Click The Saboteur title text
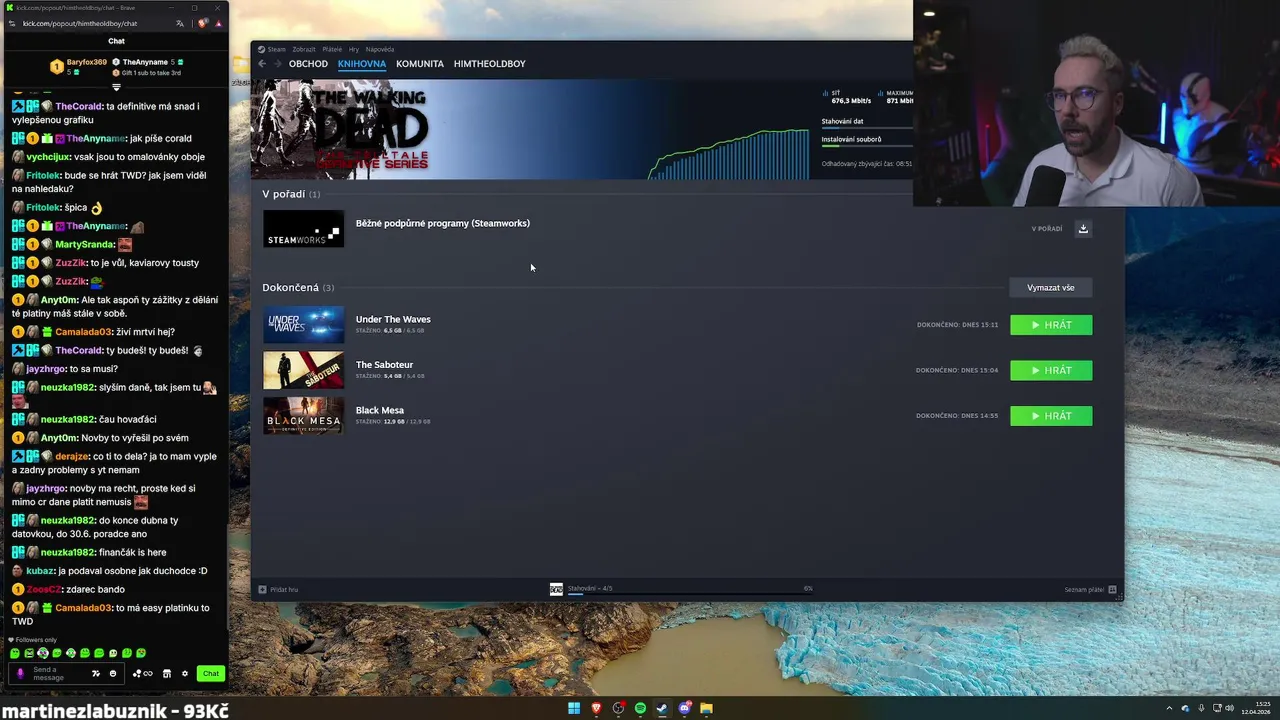Viewport: 1280px width, 720px height. tap(384, 365)
